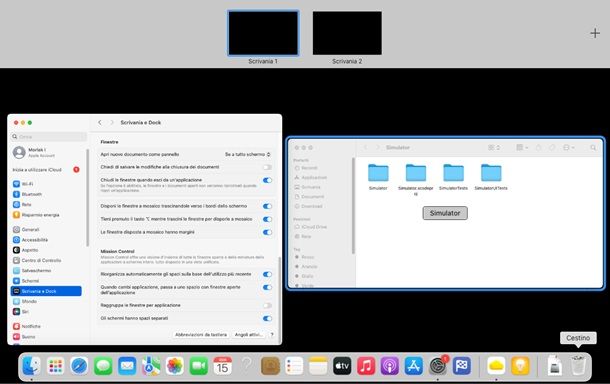Click the share icon in Finder toolbar
This screenshot has height=384, width=610.
click(x=538, y=148)
